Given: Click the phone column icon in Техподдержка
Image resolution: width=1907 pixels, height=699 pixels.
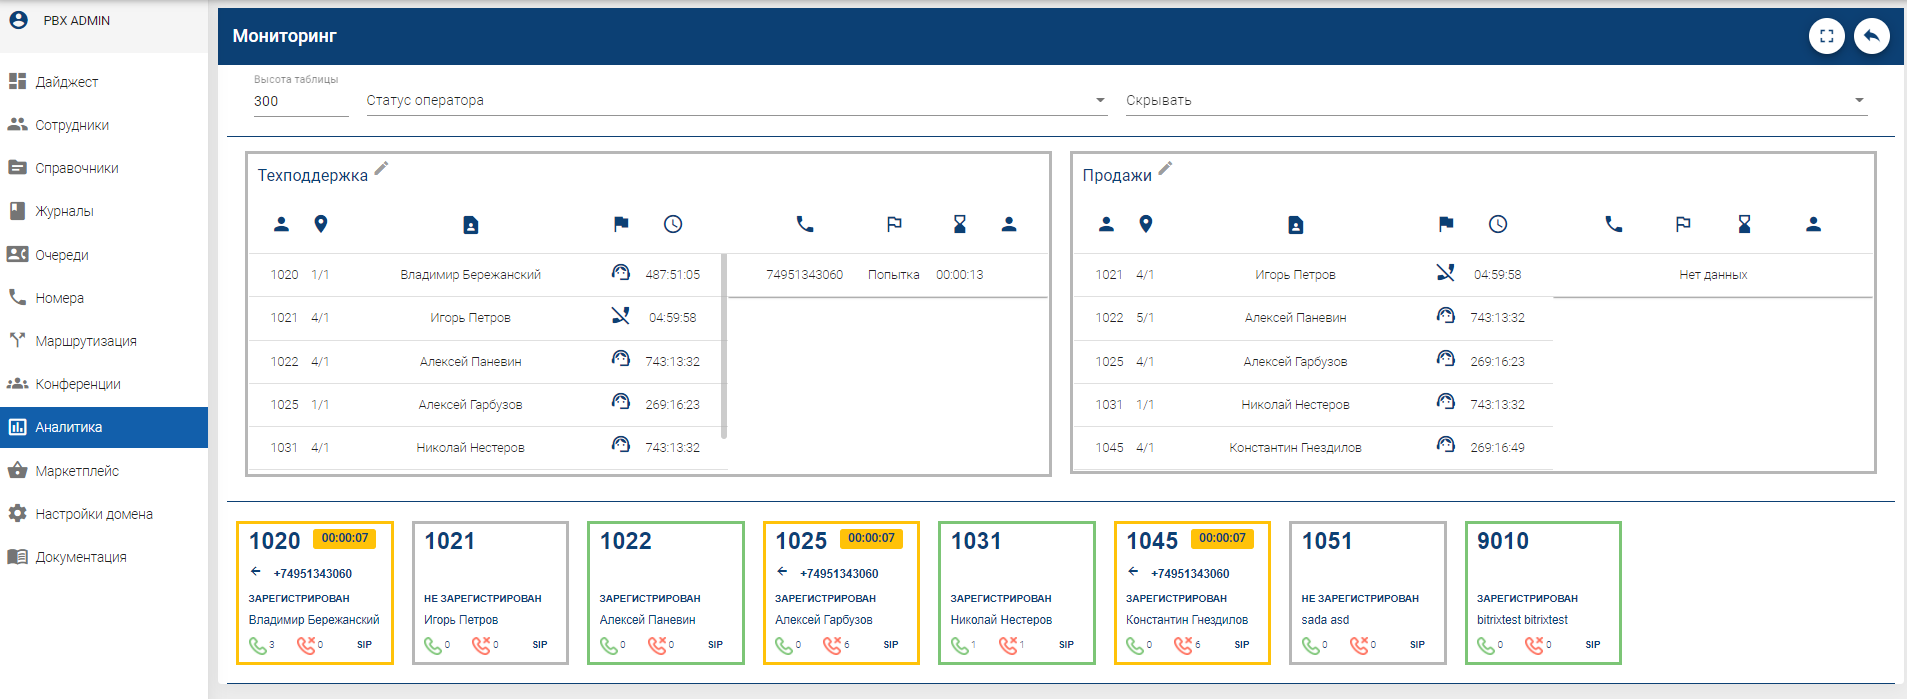Looking at the screenshot, I should 805,225.
